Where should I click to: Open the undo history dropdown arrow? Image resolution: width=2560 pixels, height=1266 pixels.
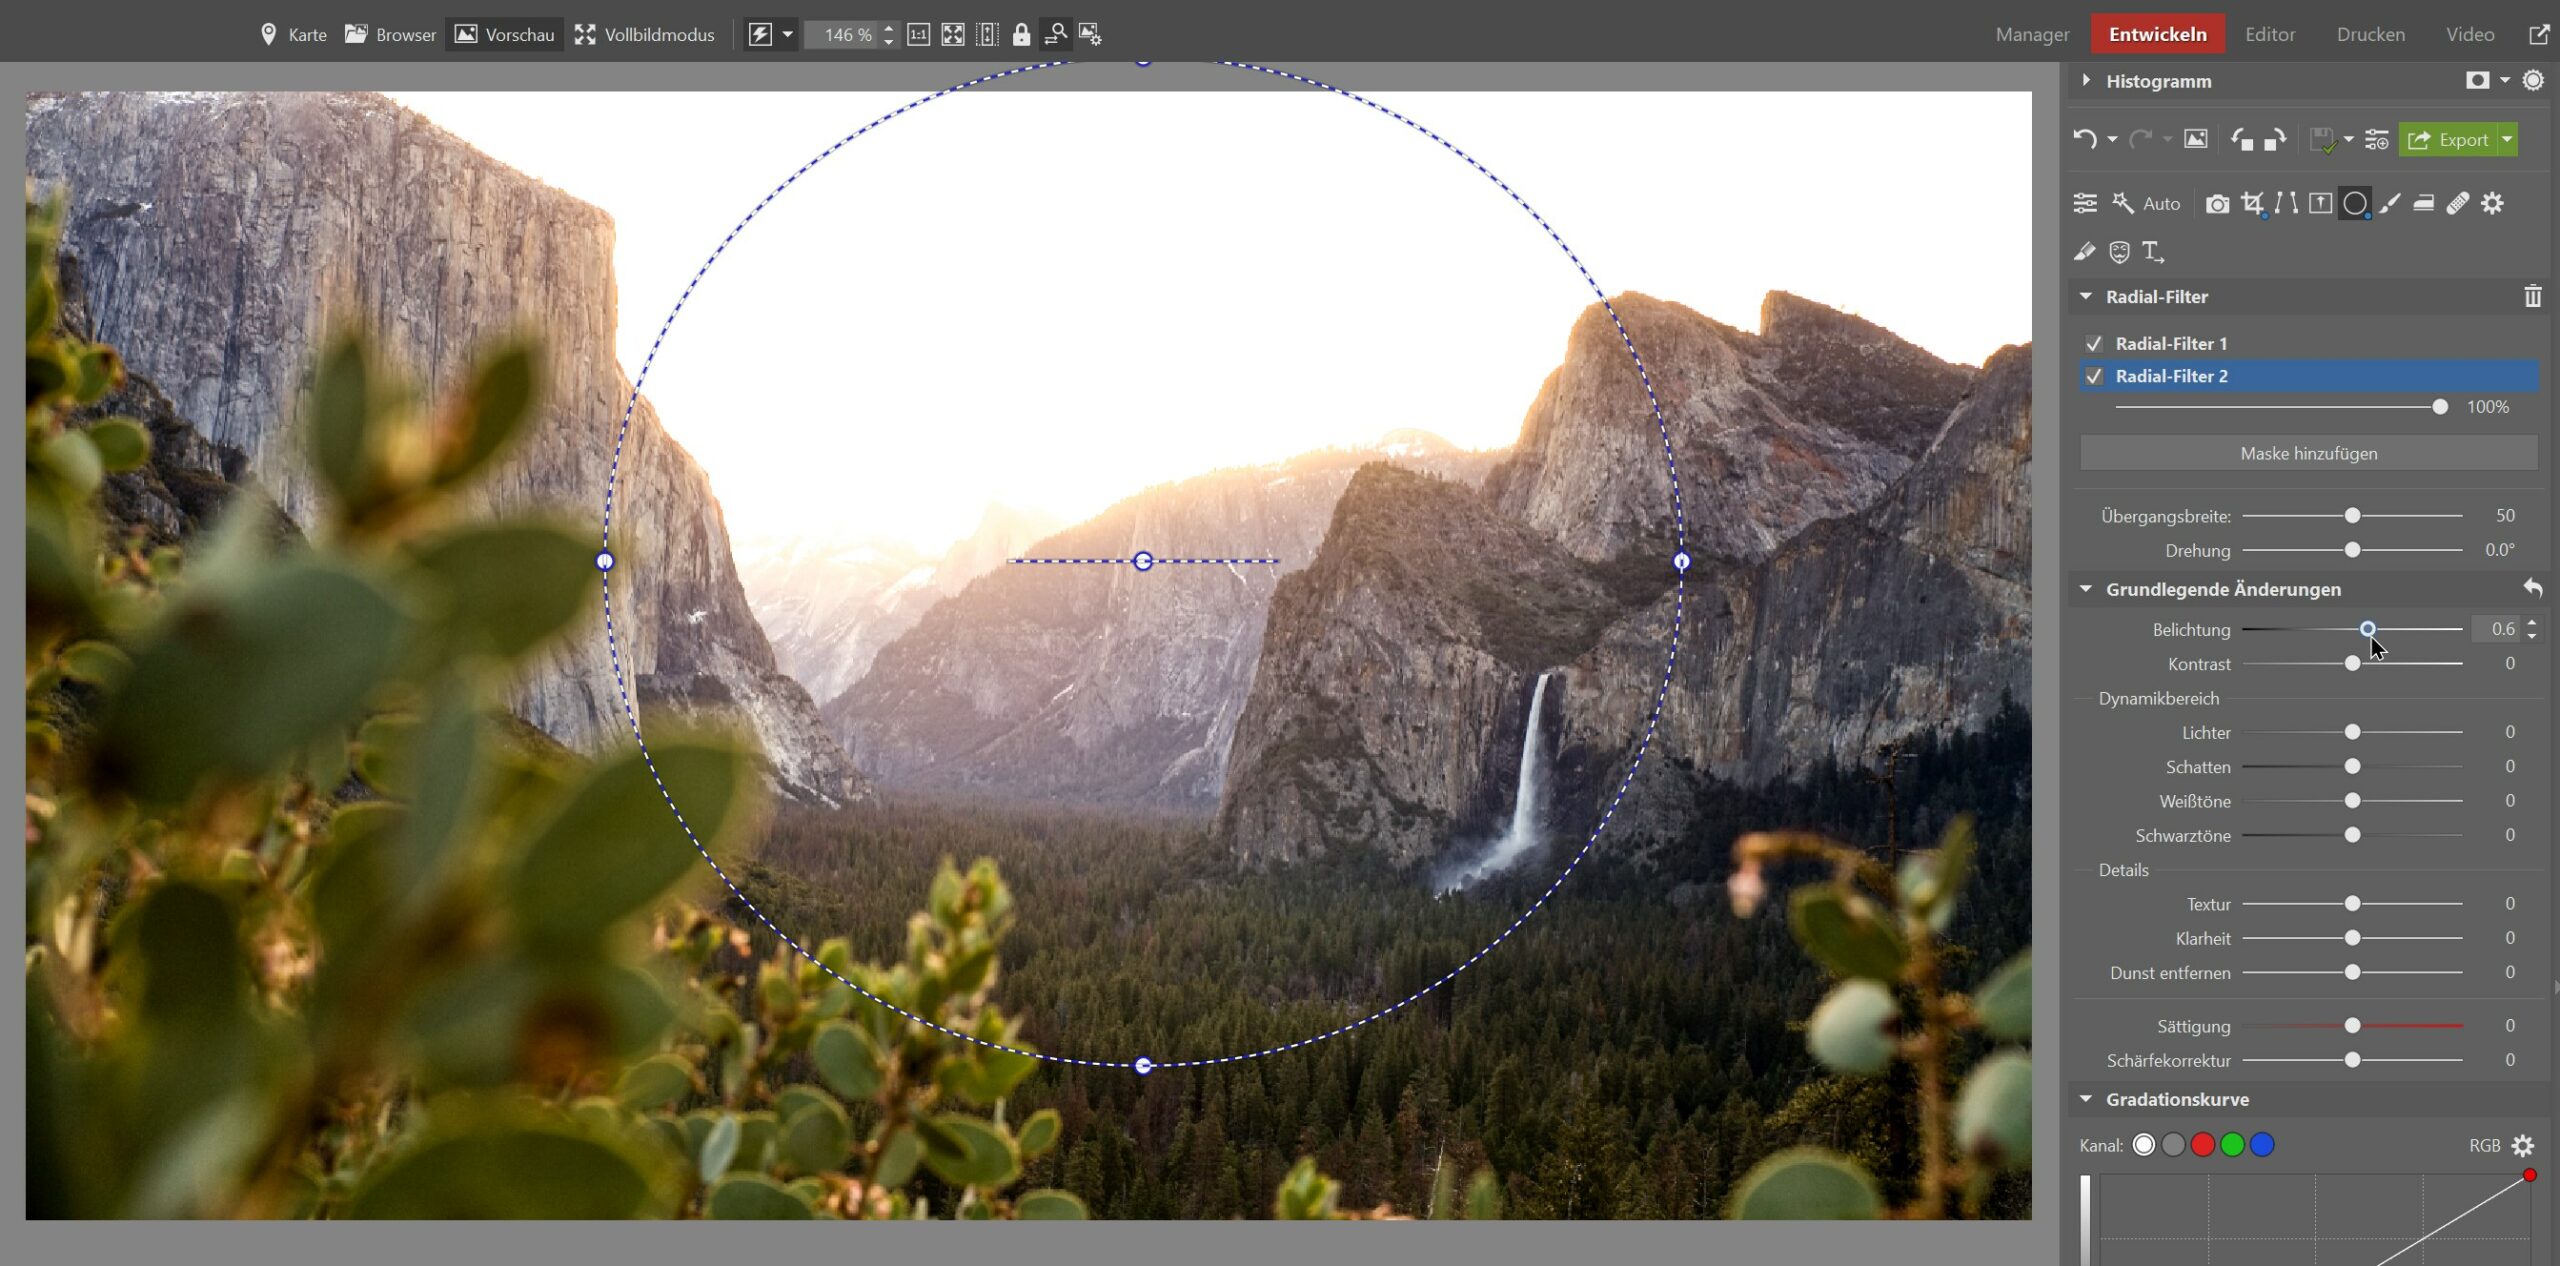click(x=2112, y=140)
